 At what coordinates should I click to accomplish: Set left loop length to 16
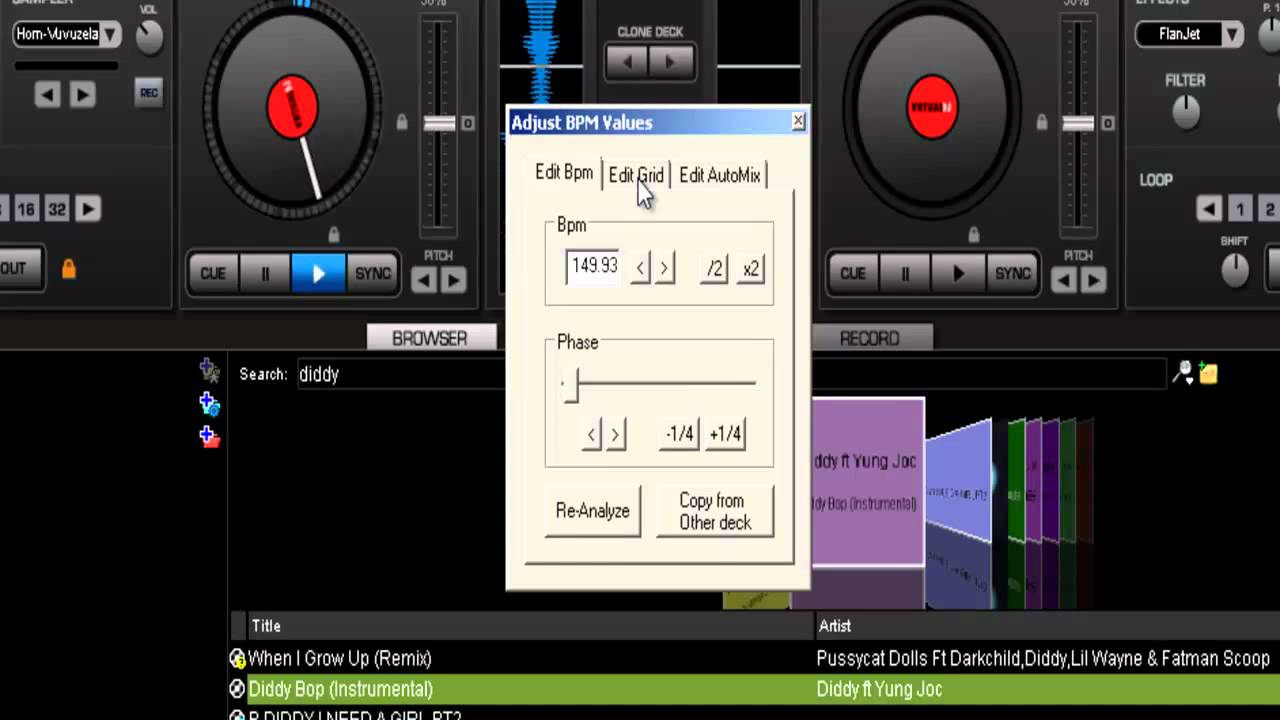coord(26,209)
